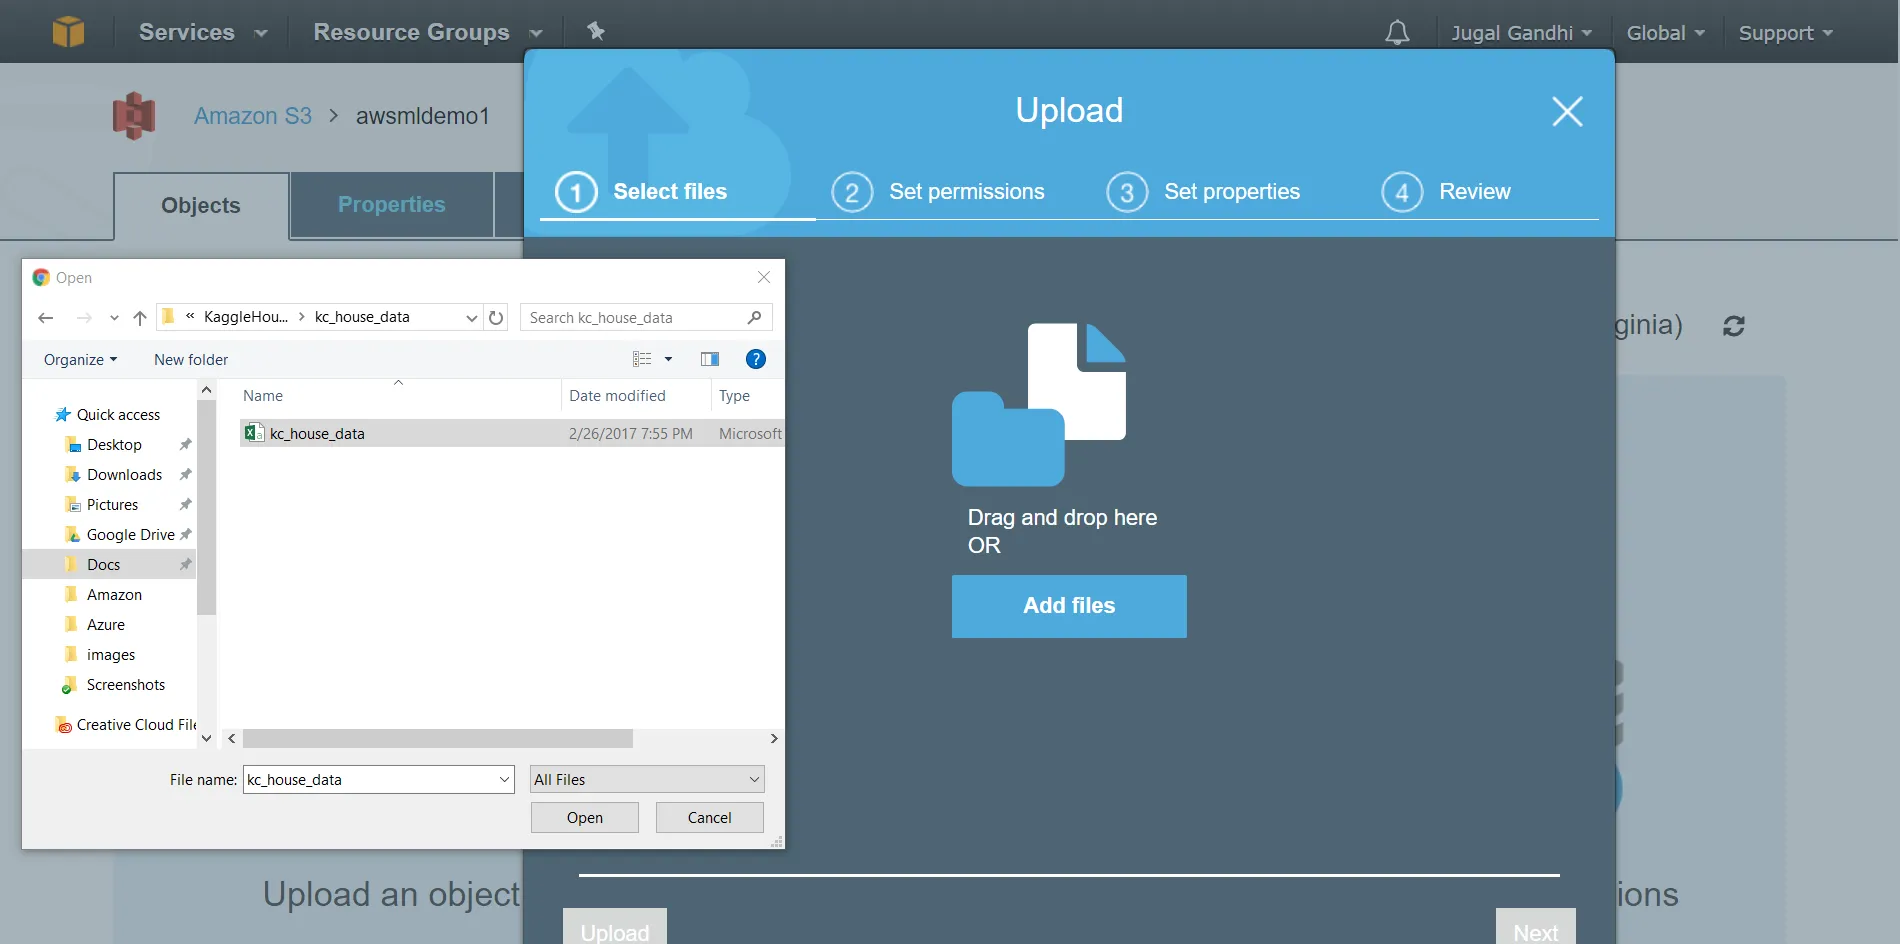1900x944 pixels.
Task: Go to Set properties step
Action: 1203,192
